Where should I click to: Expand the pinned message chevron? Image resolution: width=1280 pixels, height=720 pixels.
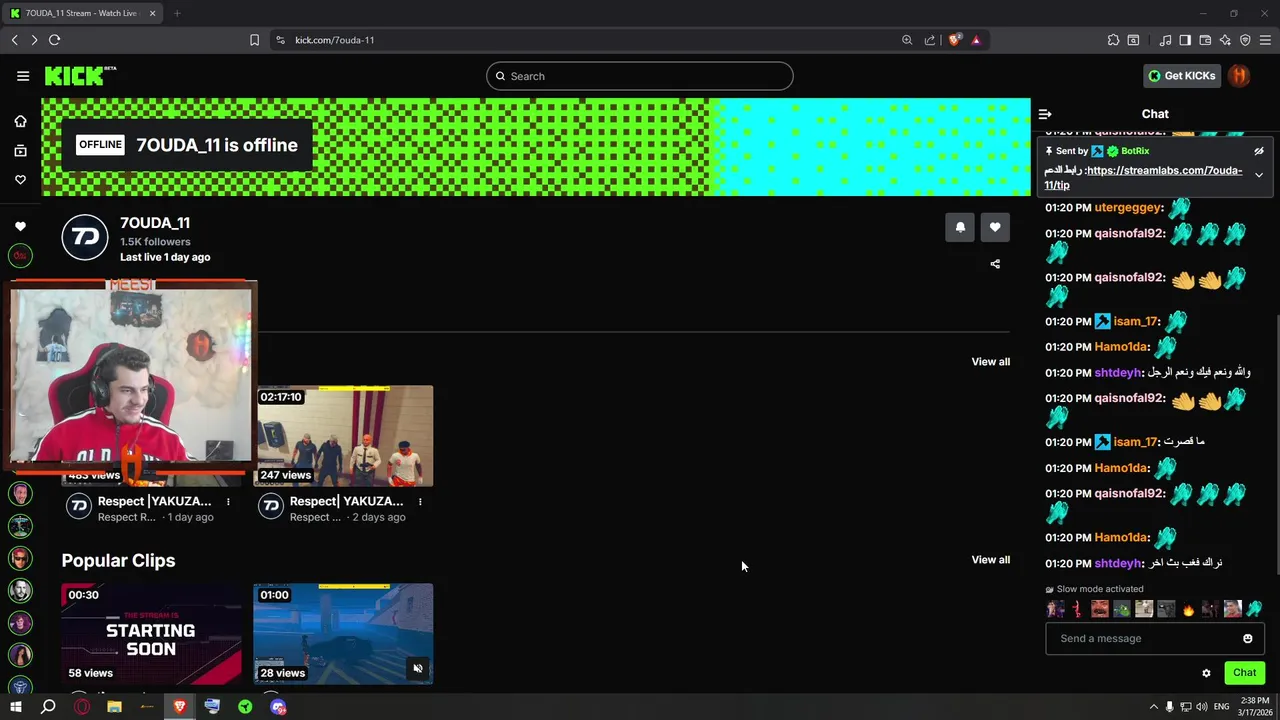click(1259, 175)
